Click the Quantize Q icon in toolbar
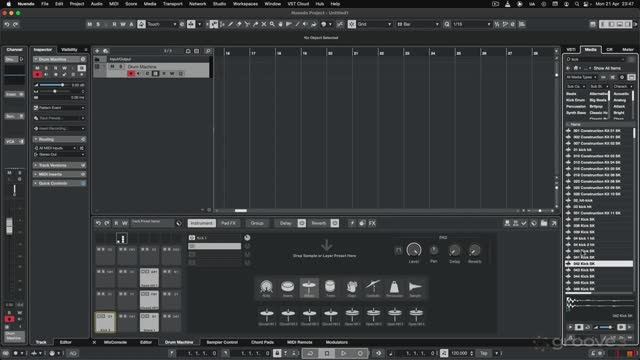 pos(447,24)
